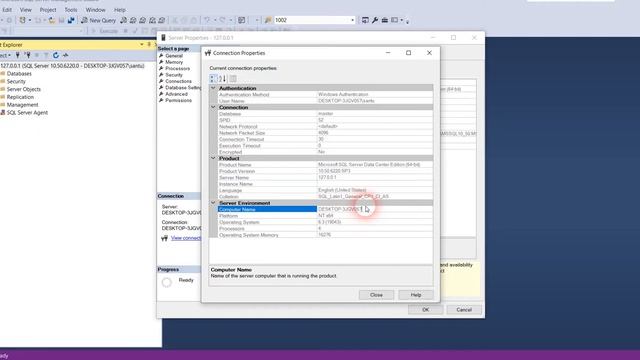Select the Management node in Object Explorer
The height and width of the screenshot is (360, 640).
tap(22, 105)
